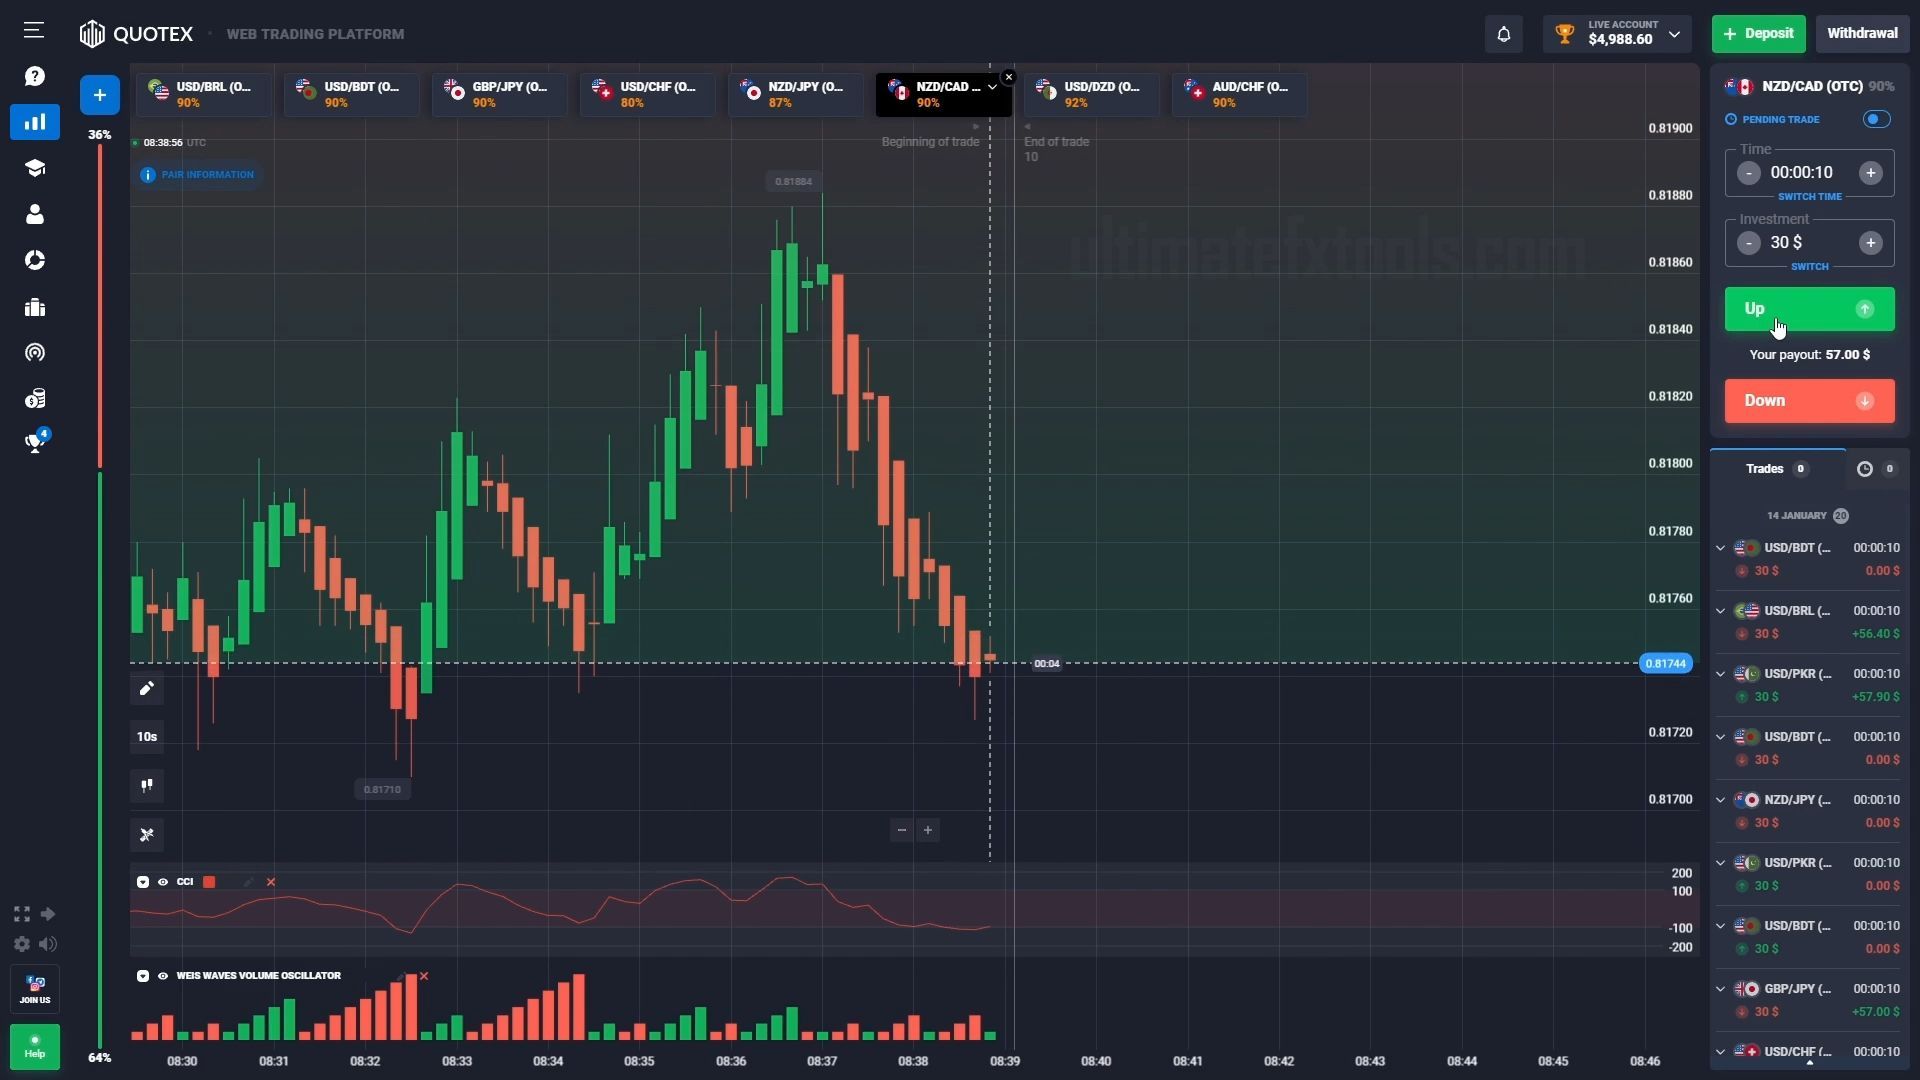
Task: Decrease investment amount with minus
Action: [x=1748, y=243]
